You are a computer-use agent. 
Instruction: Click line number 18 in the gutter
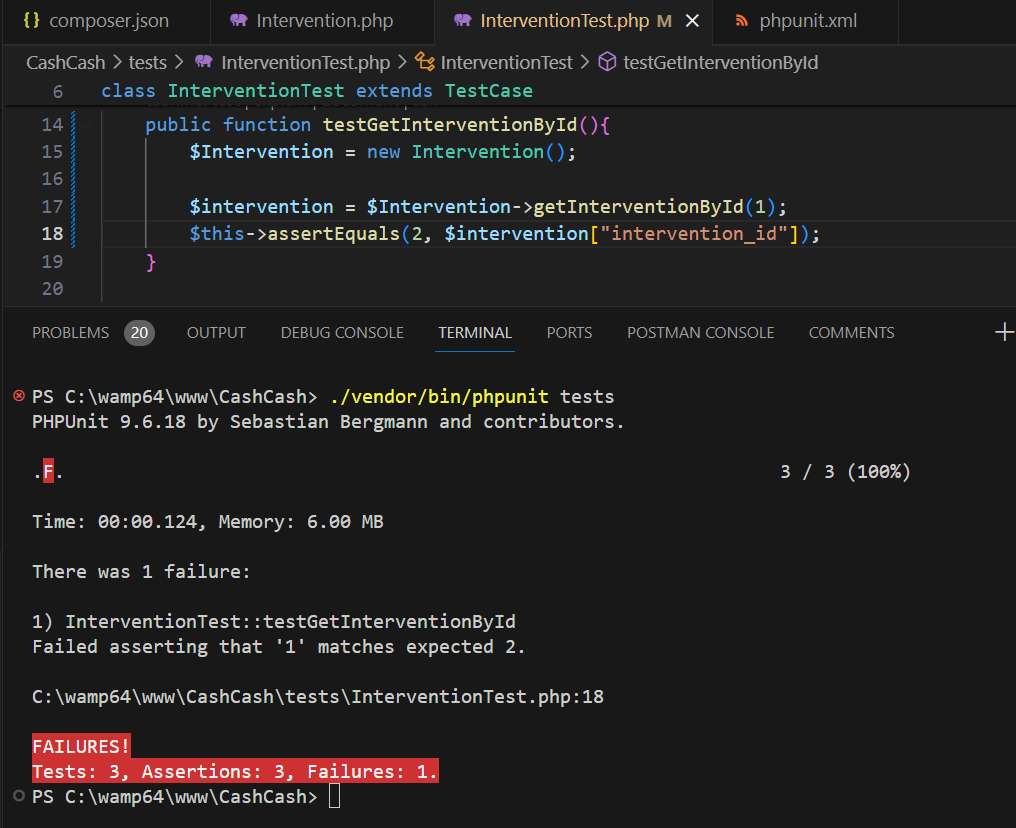point(52,234)
